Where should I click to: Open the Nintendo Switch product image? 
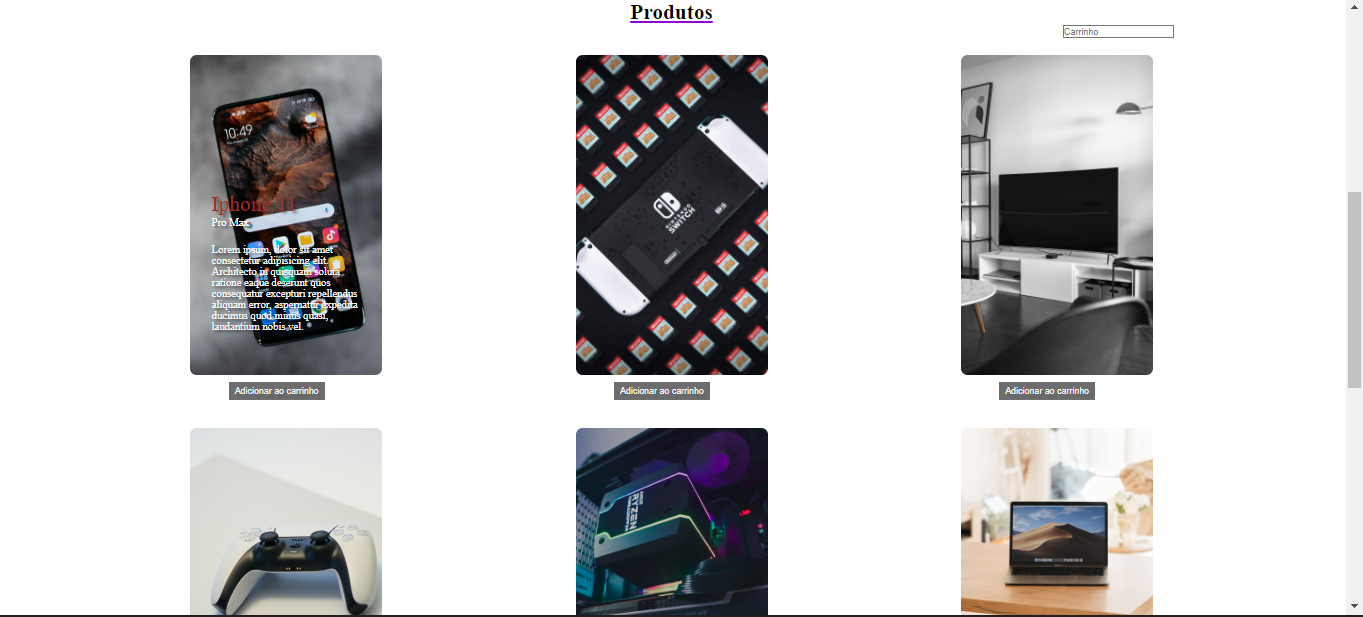tap(672, 215)
